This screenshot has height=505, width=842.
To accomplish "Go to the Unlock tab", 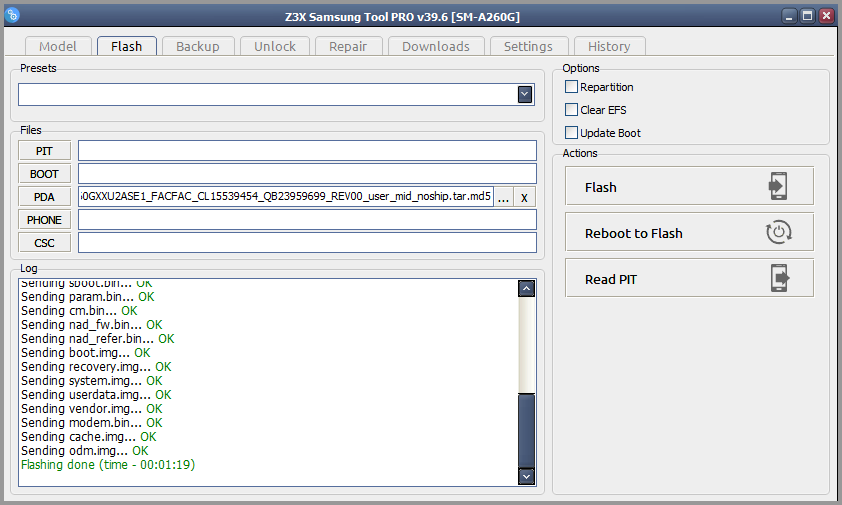I will pos(275,46).
